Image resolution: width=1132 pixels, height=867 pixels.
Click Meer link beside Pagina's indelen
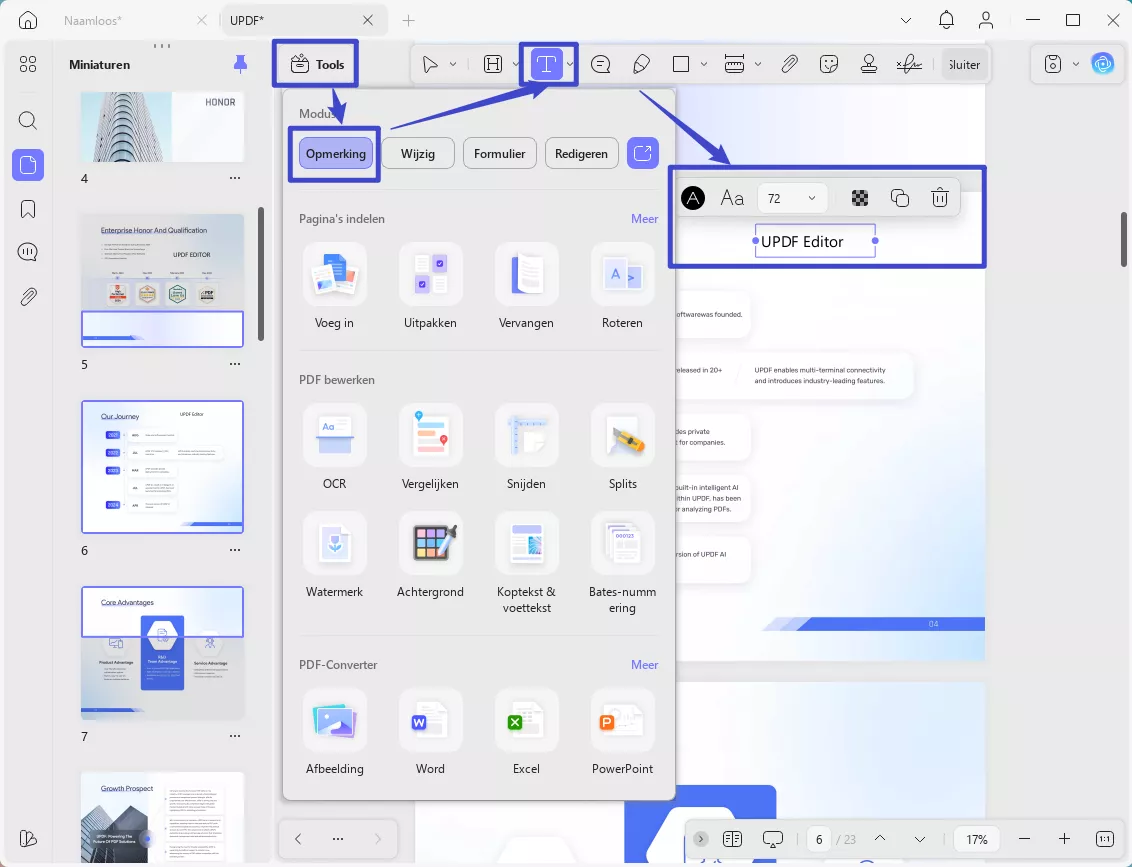[x=644, y=219]
